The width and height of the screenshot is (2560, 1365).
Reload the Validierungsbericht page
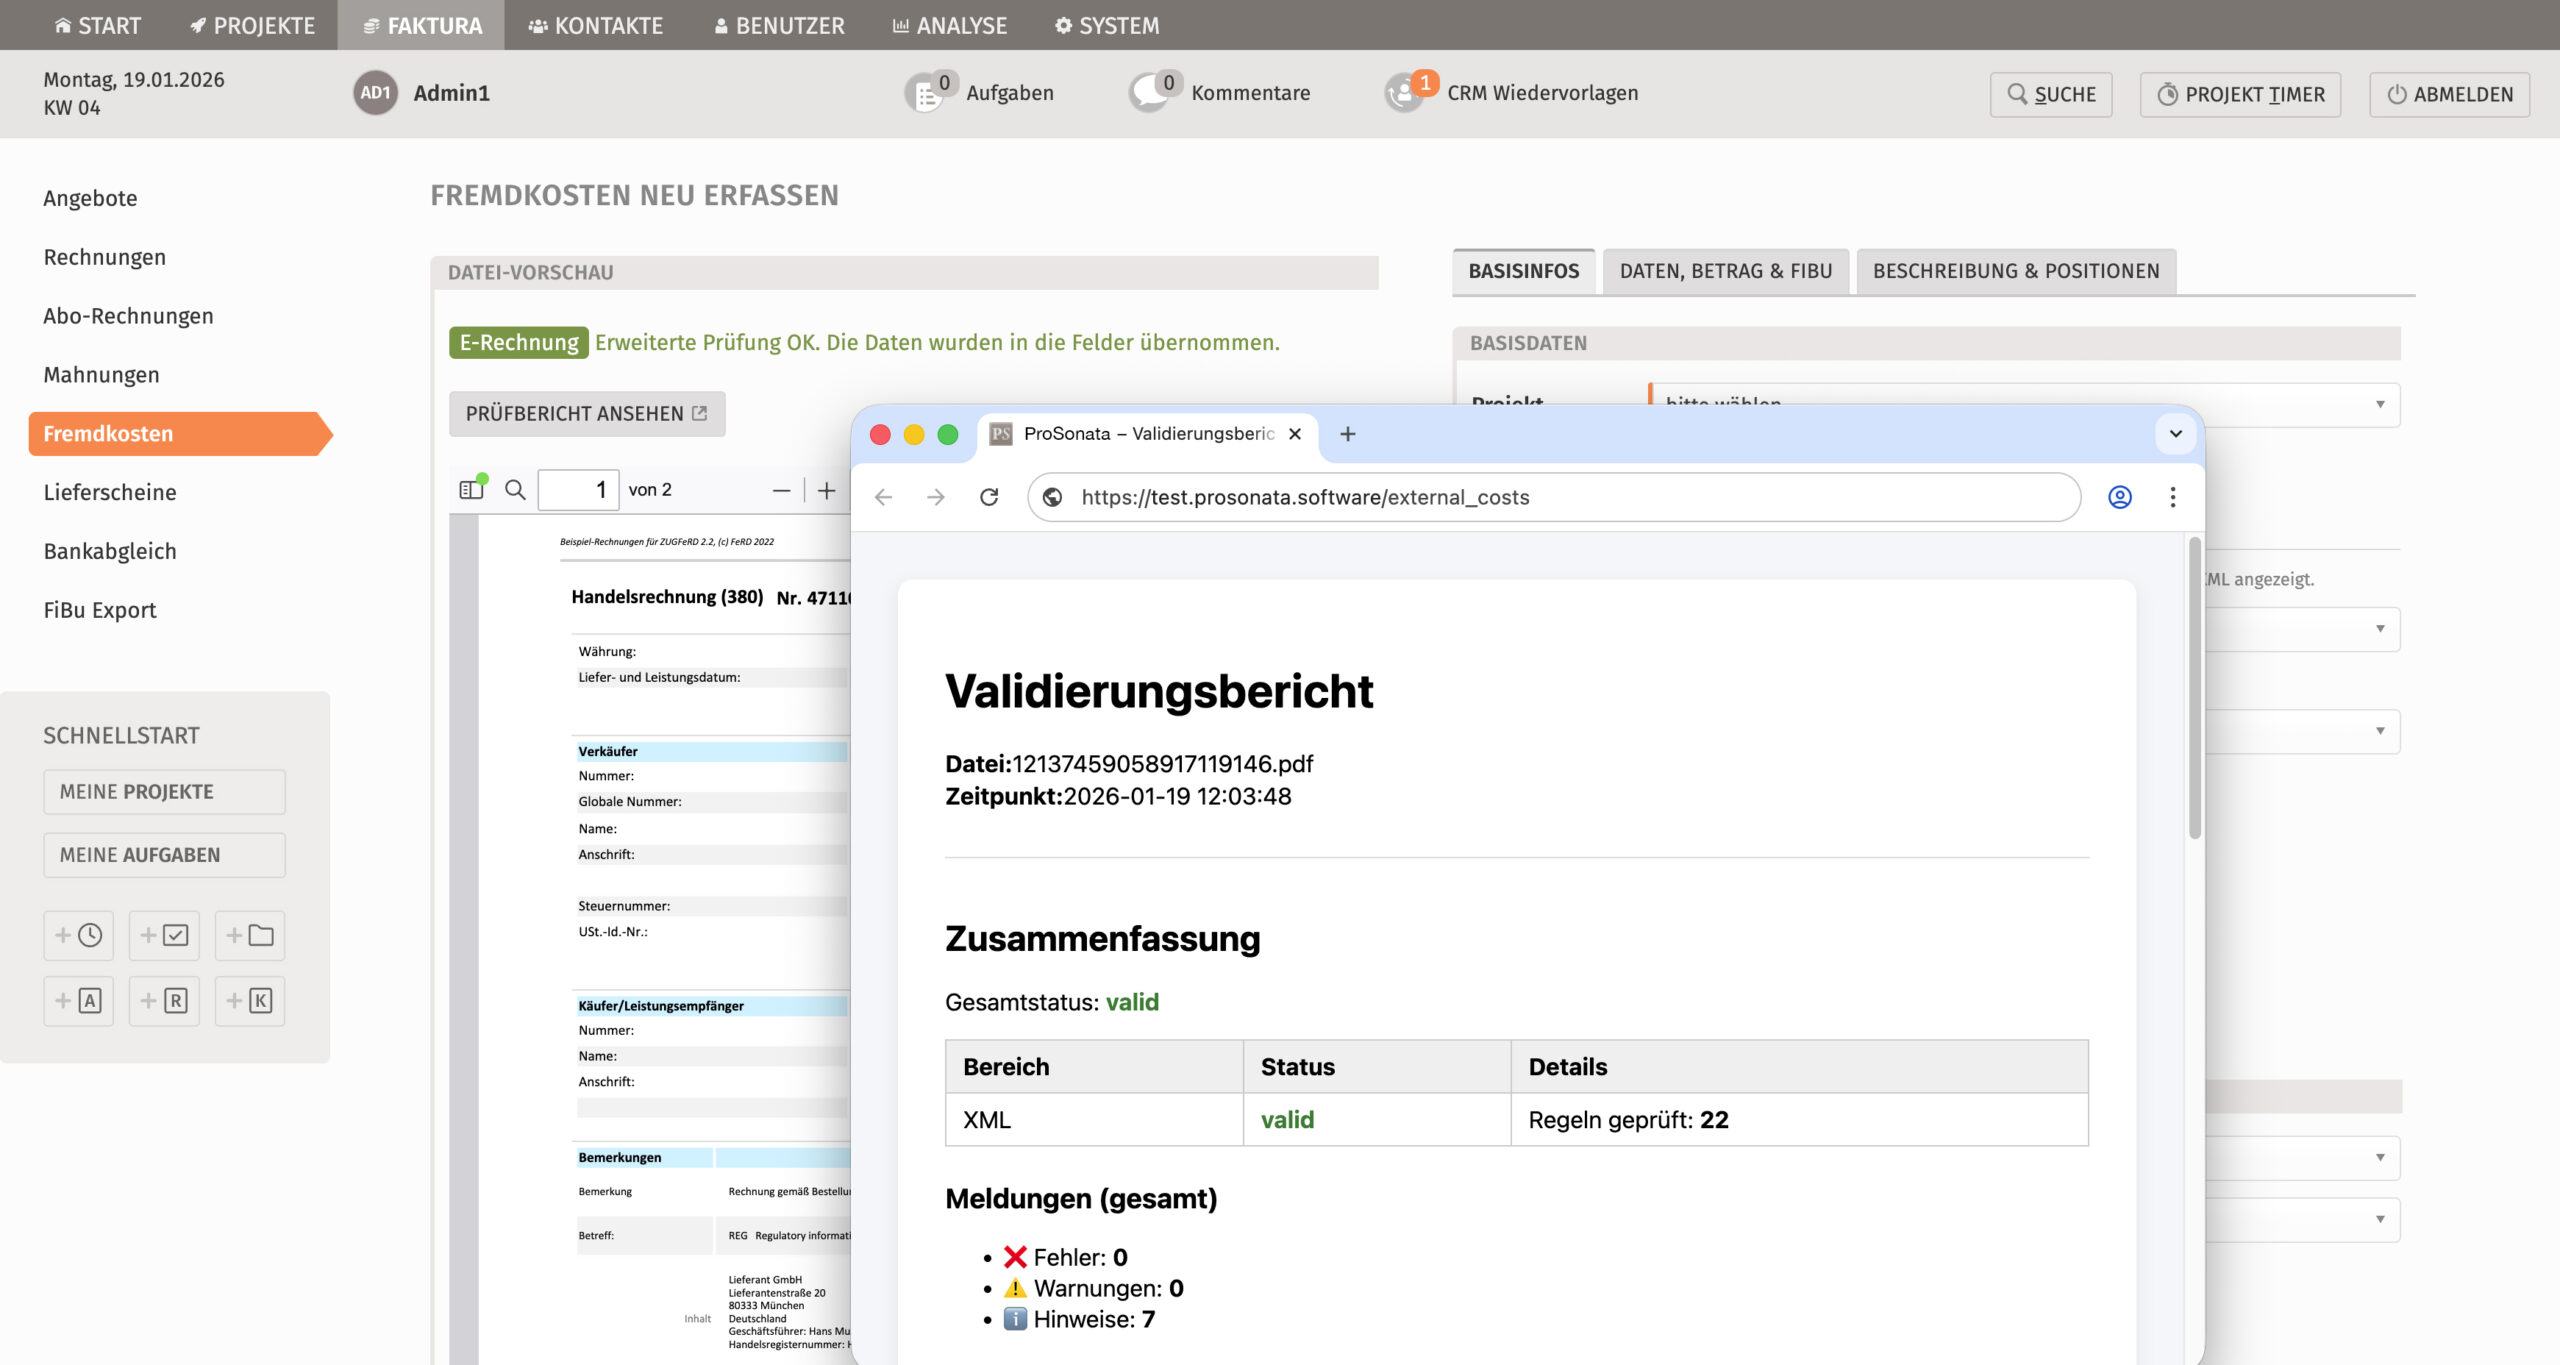tap(988, 497)
